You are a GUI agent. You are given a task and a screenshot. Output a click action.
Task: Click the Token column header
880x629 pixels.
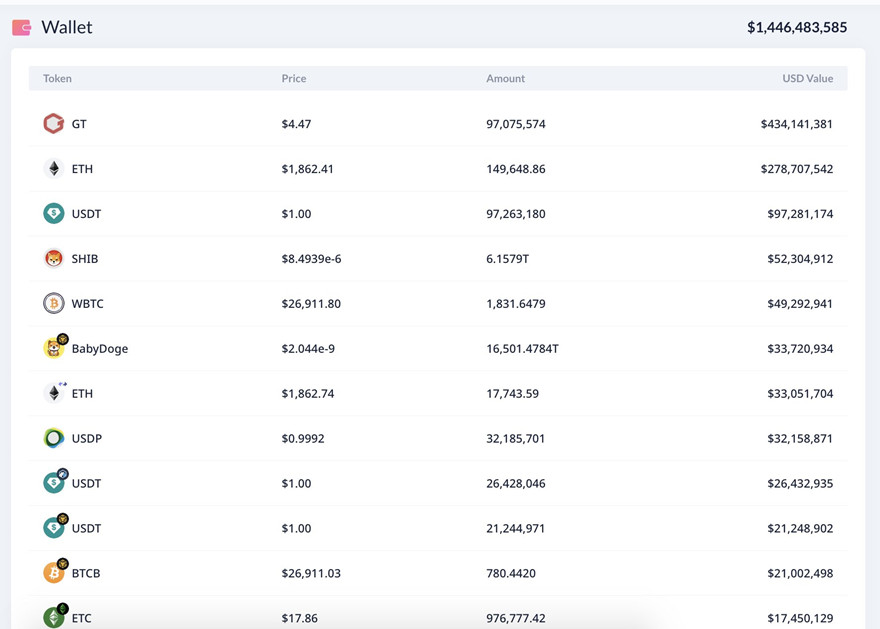tap(57, 79)
